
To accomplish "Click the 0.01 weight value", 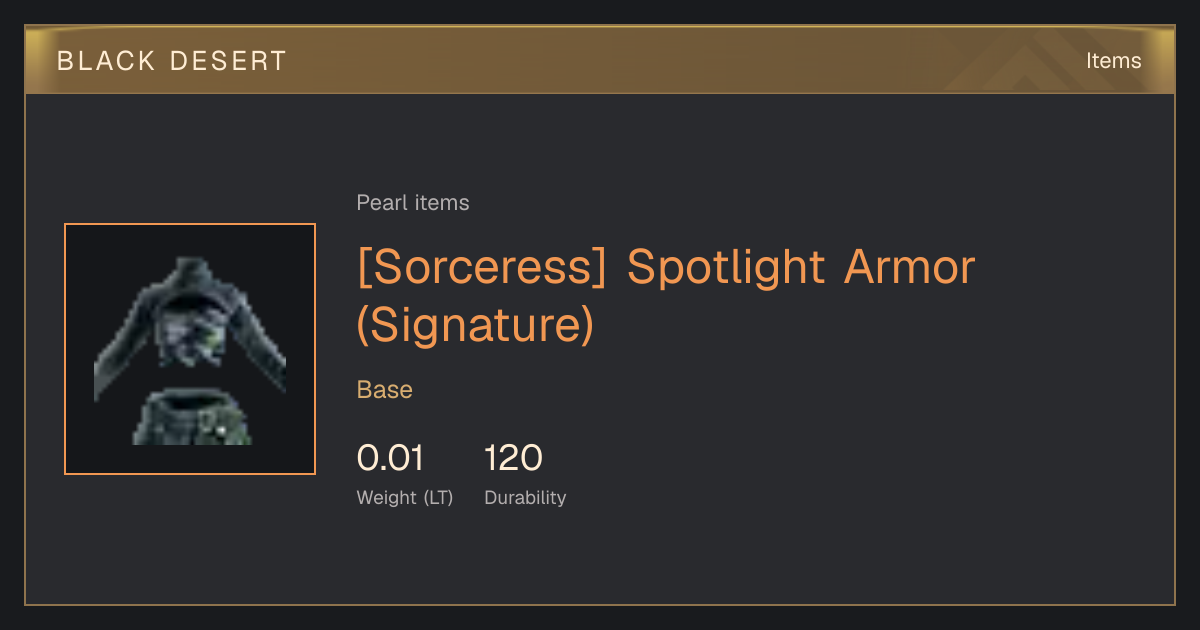I will click(x=390, y=458).
